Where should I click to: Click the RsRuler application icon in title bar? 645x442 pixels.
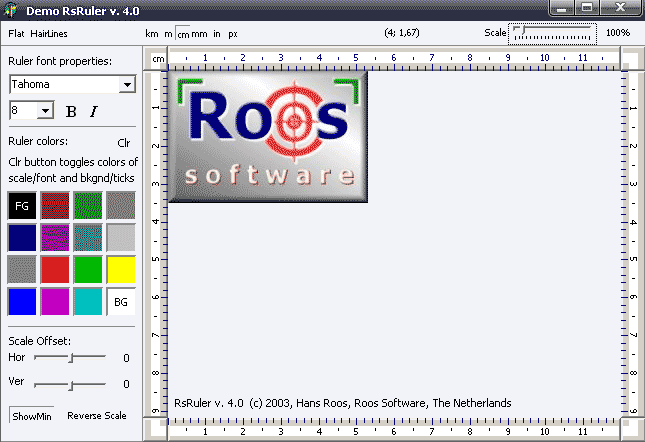[11, 10]
